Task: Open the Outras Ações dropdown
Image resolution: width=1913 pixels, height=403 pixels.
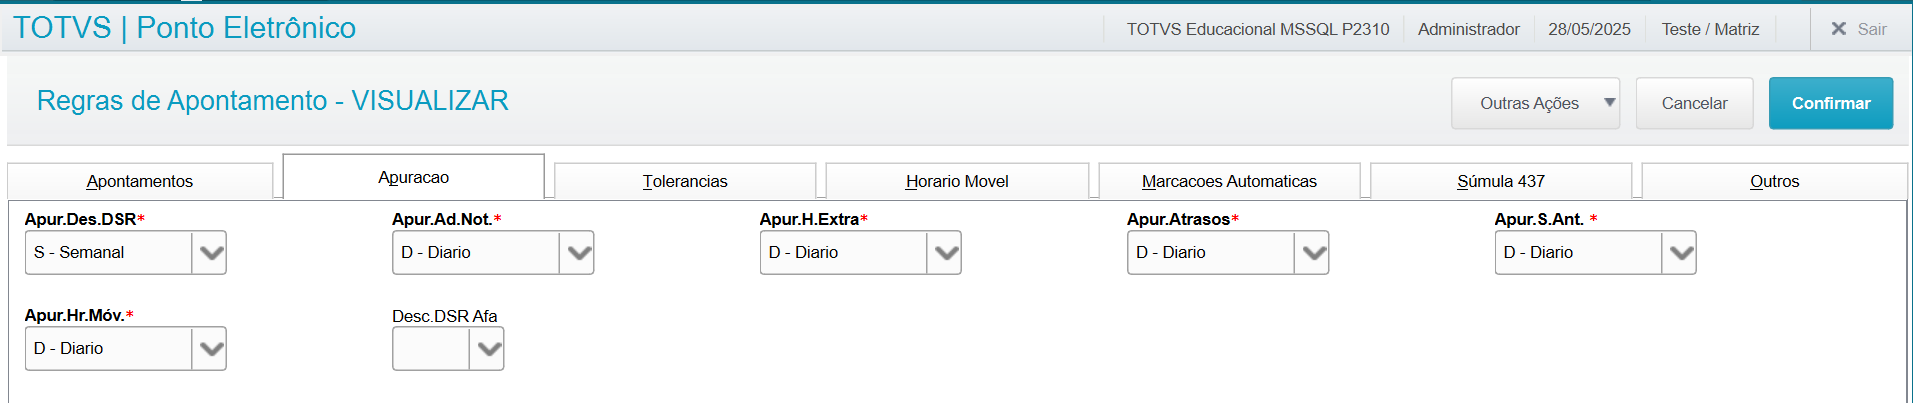Action: pyautogui.click(x=1535, y=103)
